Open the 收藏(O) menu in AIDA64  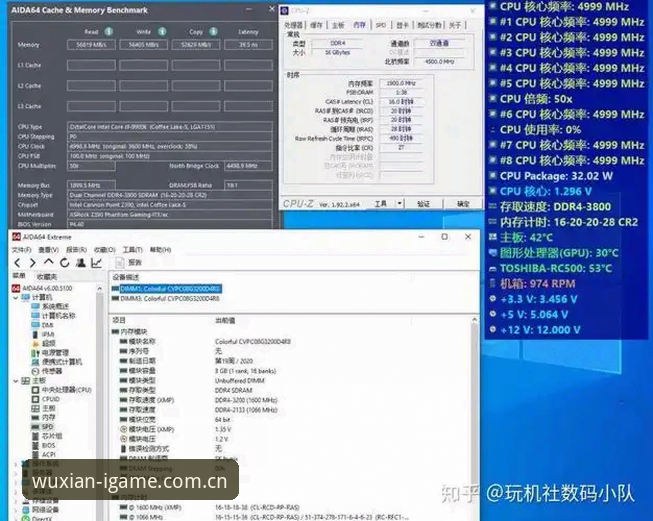click(105, 250)
